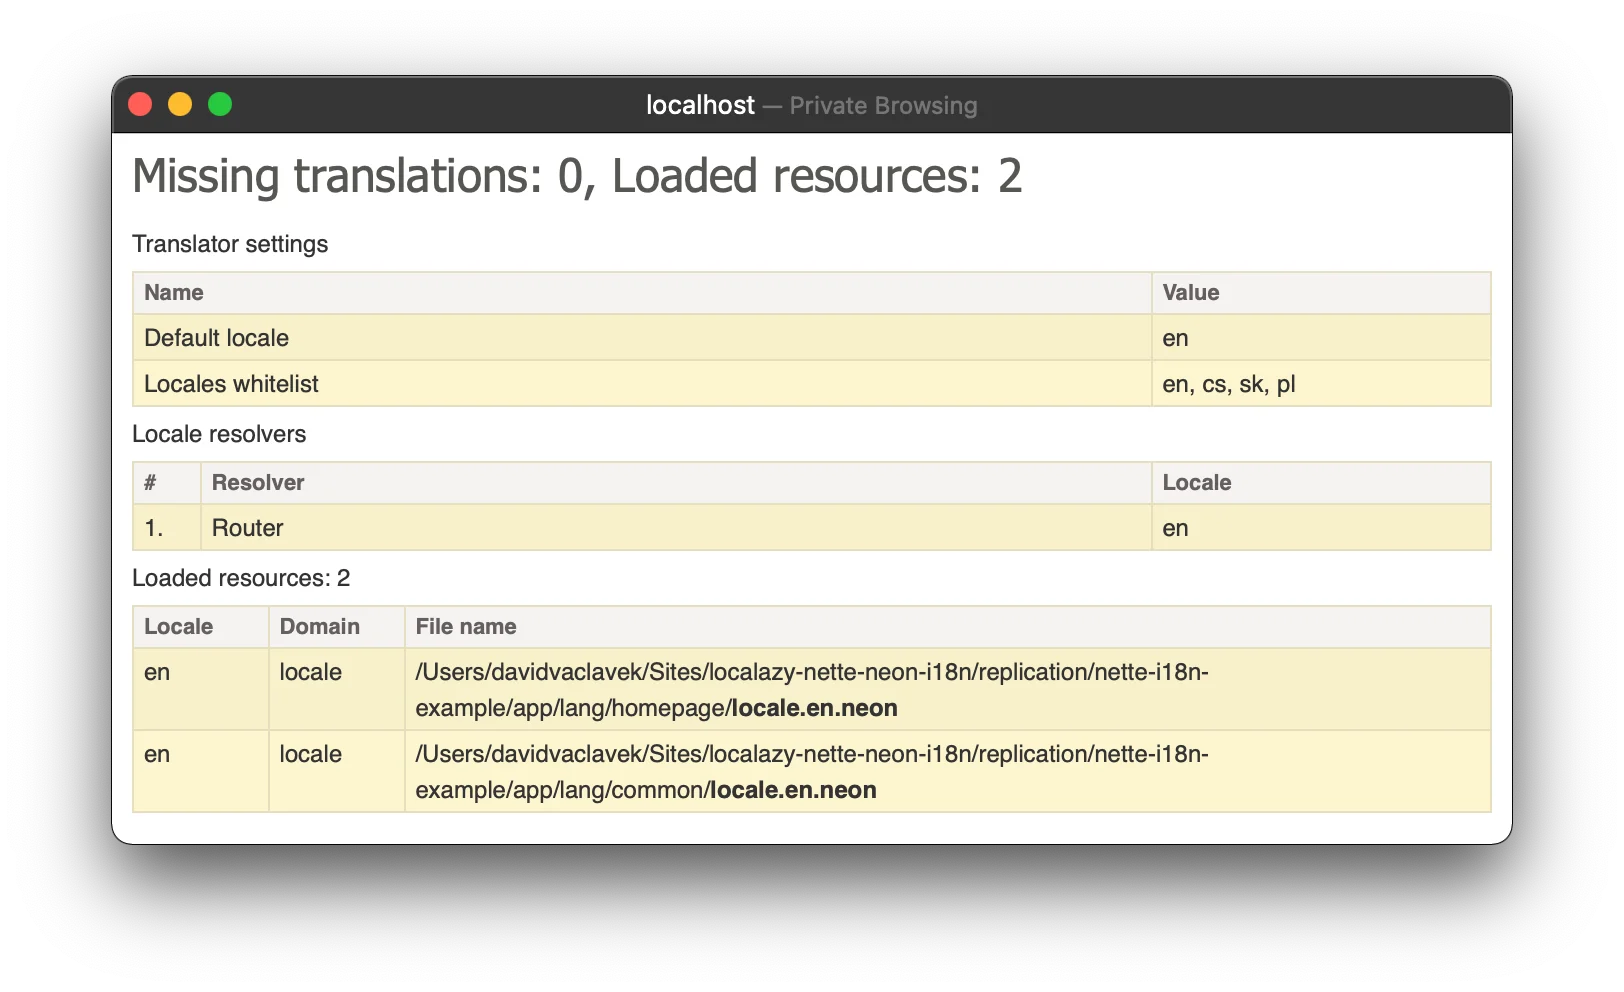The image size is (1624, 992).
Task: Click the homepage locale.en.neon file path
Action: pyautogui.click(x=811, y=690)
